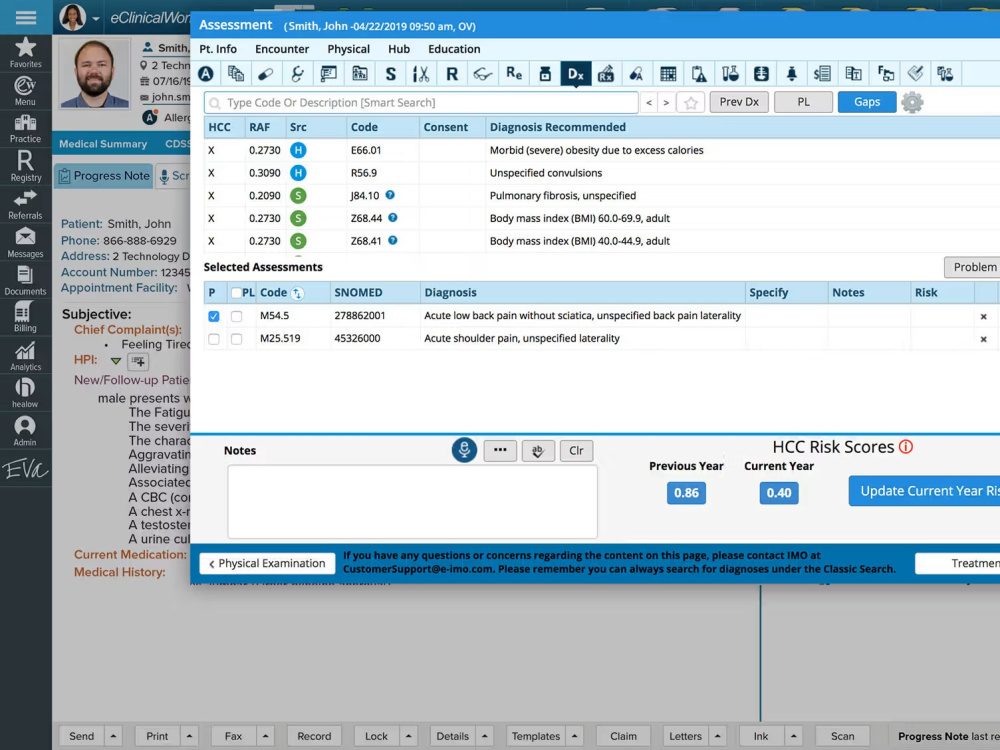
Task: Open the Encounter menu
Action: (x=282, y=49)
